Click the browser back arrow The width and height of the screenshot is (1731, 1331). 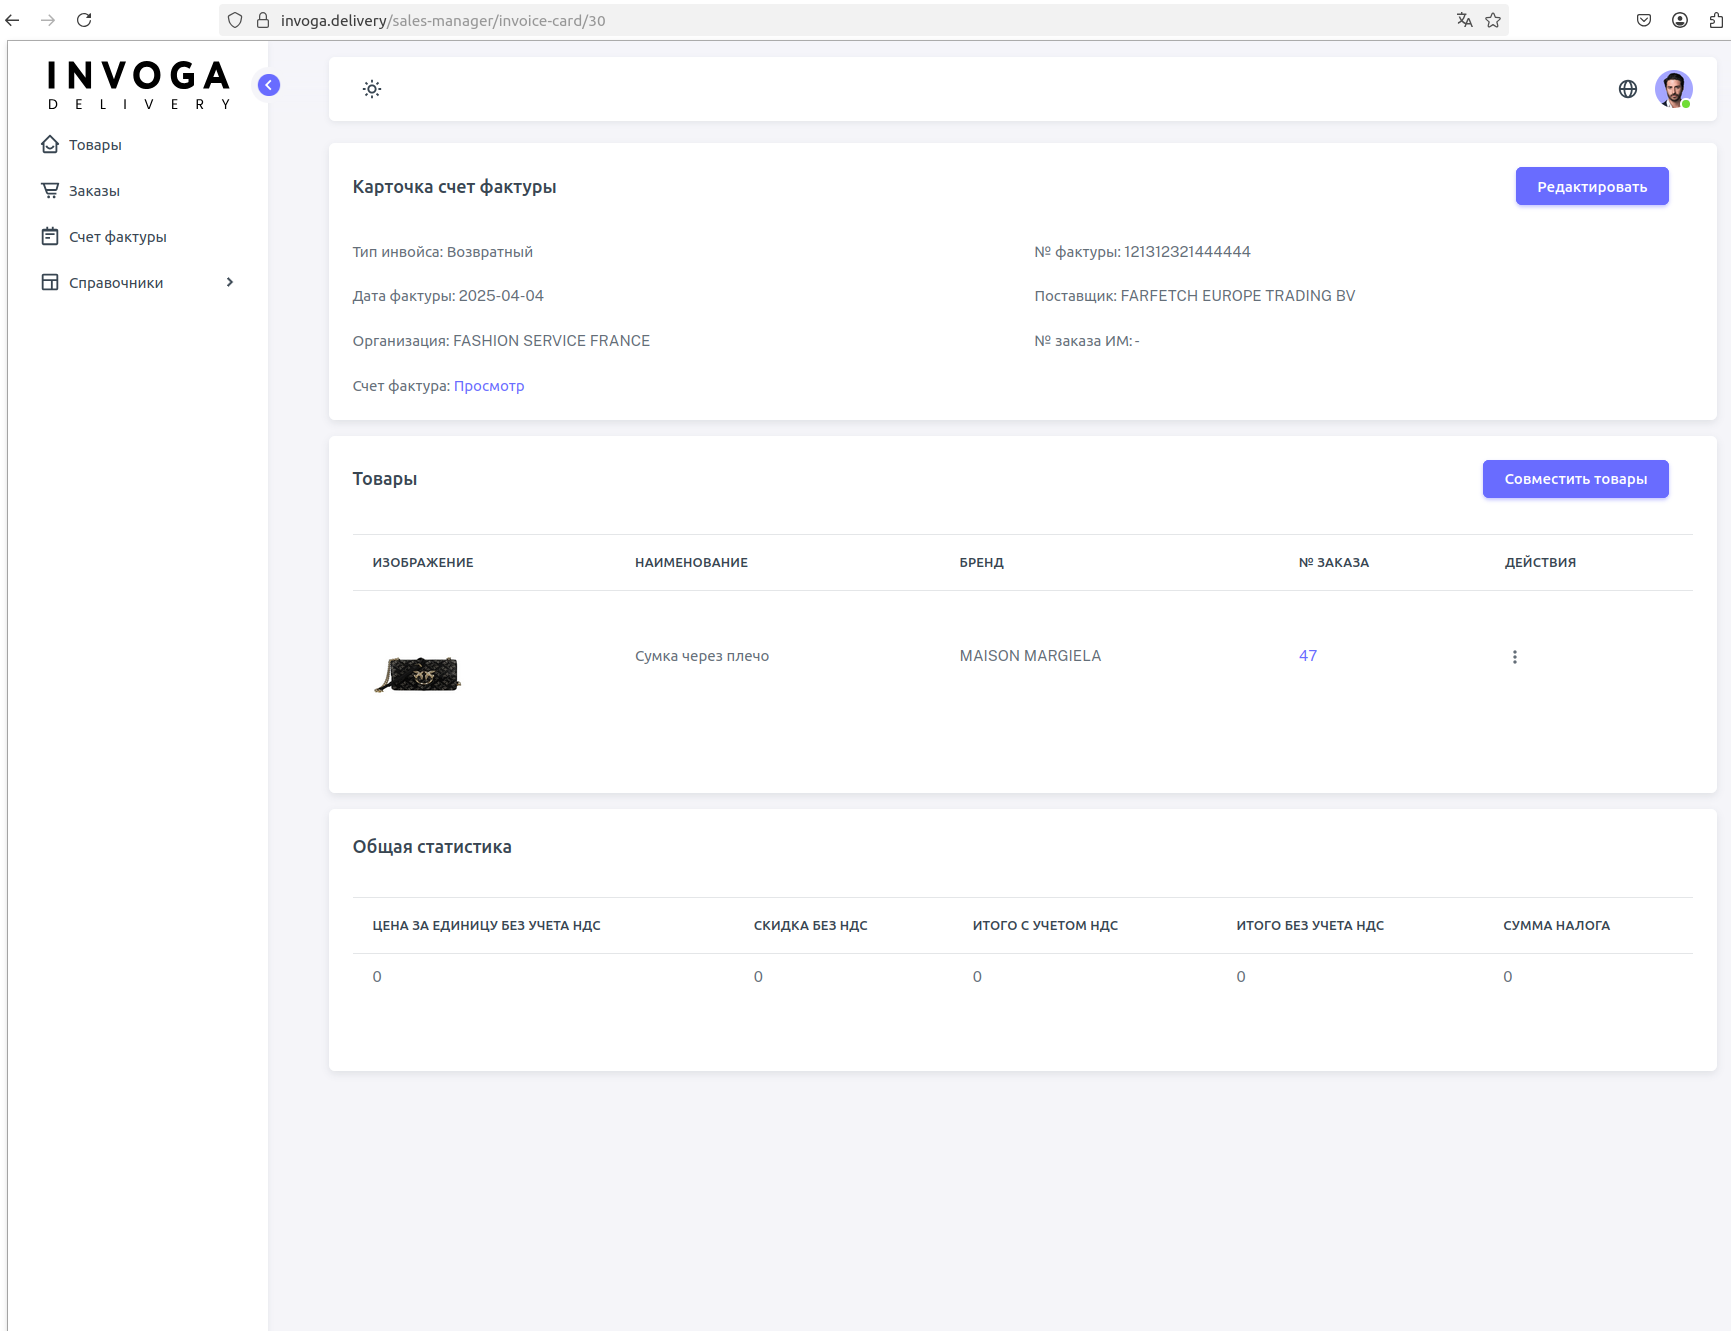[x=13, y=20]
